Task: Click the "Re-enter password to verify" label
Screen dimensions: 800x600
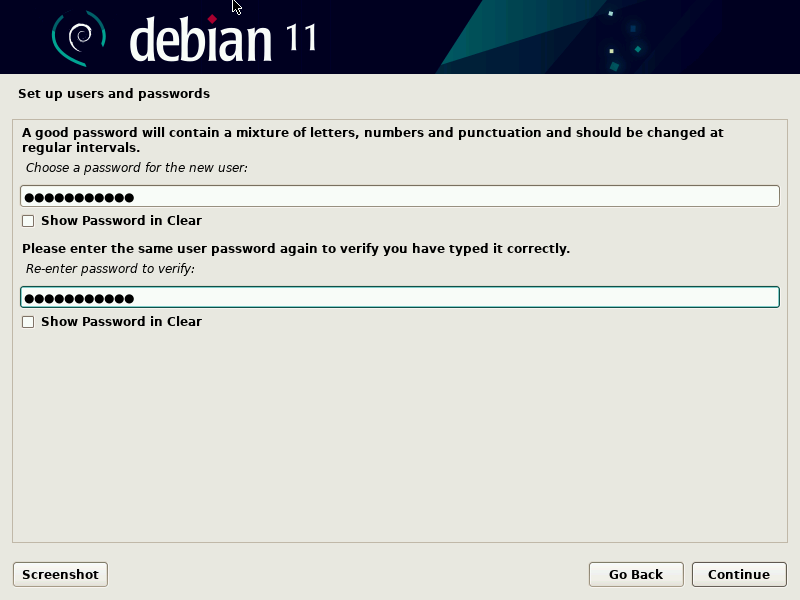Action: tap(110, 269)
